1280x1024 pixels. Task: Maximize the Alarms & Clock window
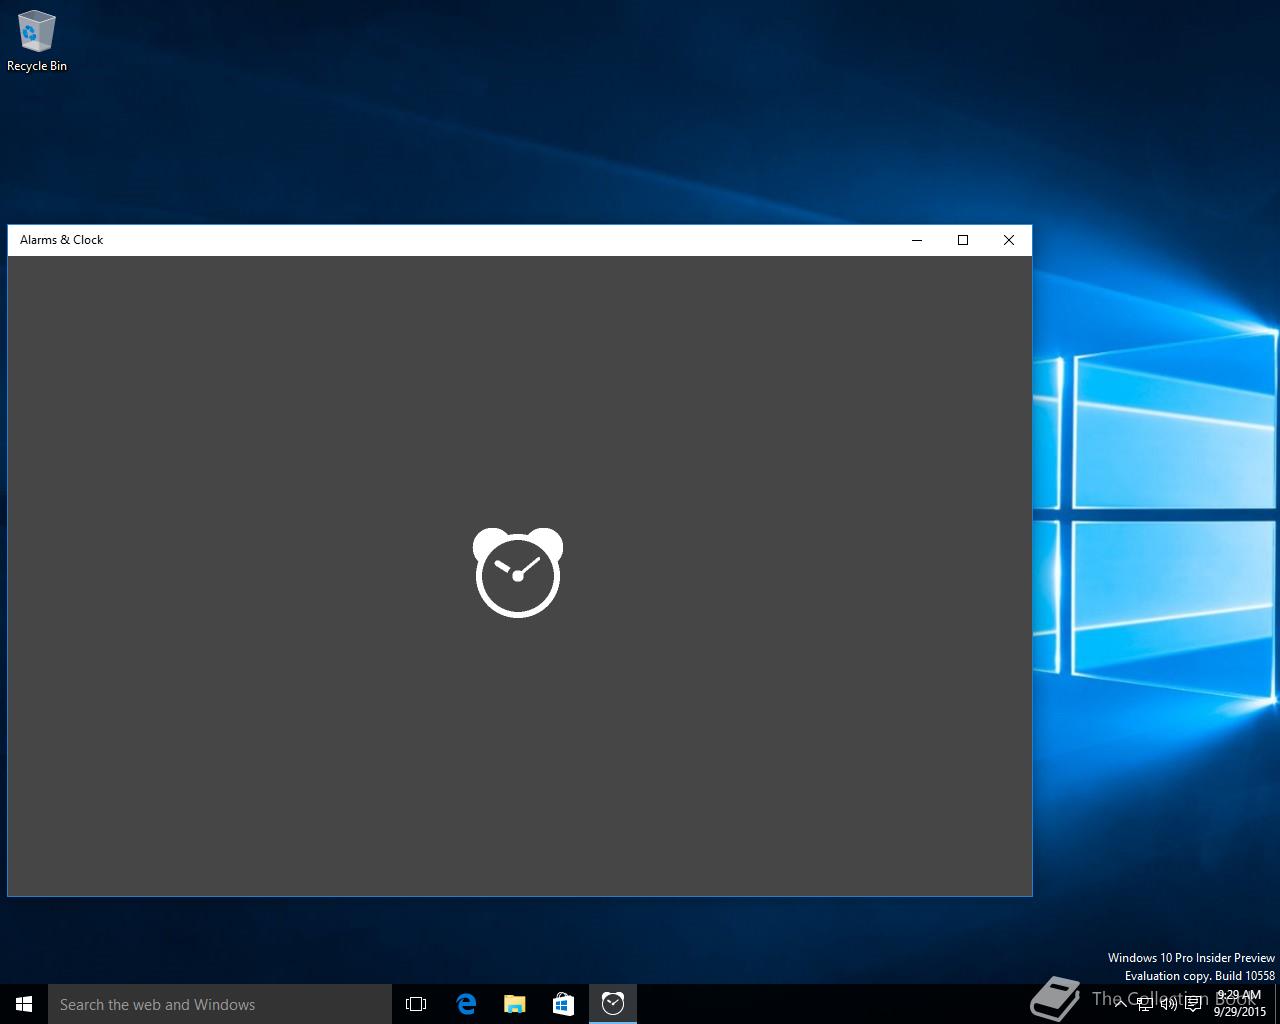point(963,240)
